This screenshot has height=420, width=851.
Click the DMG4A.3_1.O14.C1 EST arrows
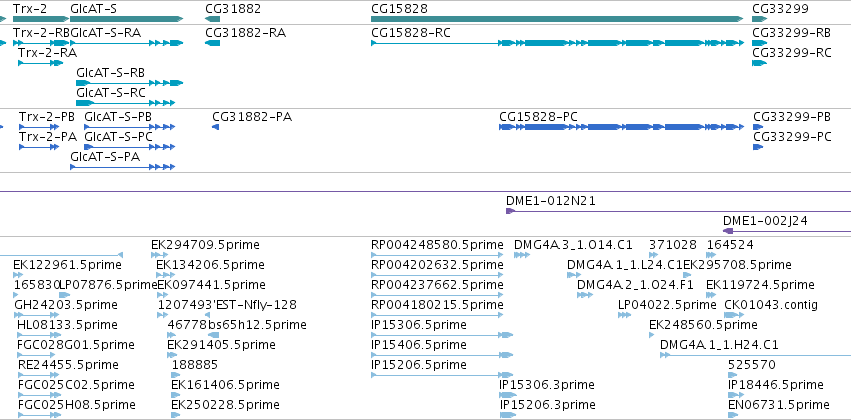pyautogui.click(x=522, y=255)
